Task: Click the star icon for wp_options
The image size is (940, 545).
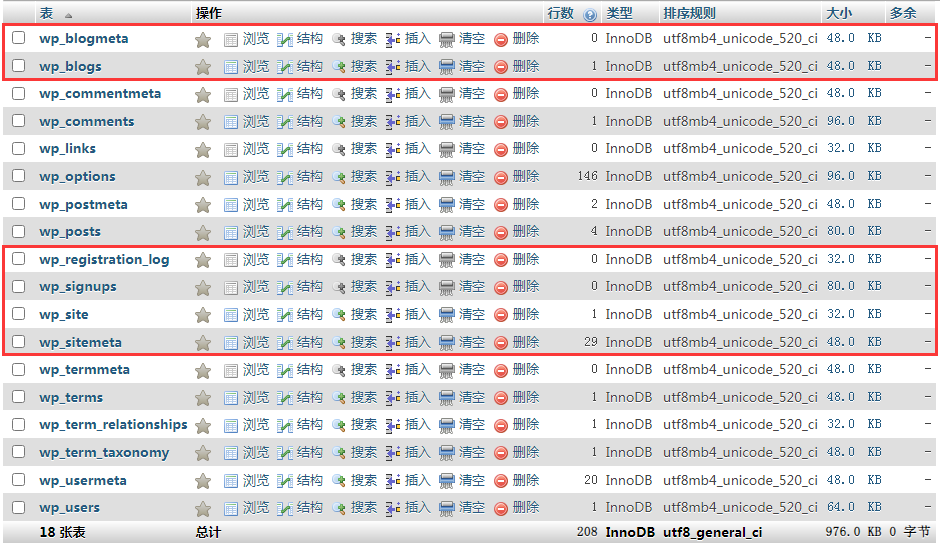Action: click(x=203, y=177)
